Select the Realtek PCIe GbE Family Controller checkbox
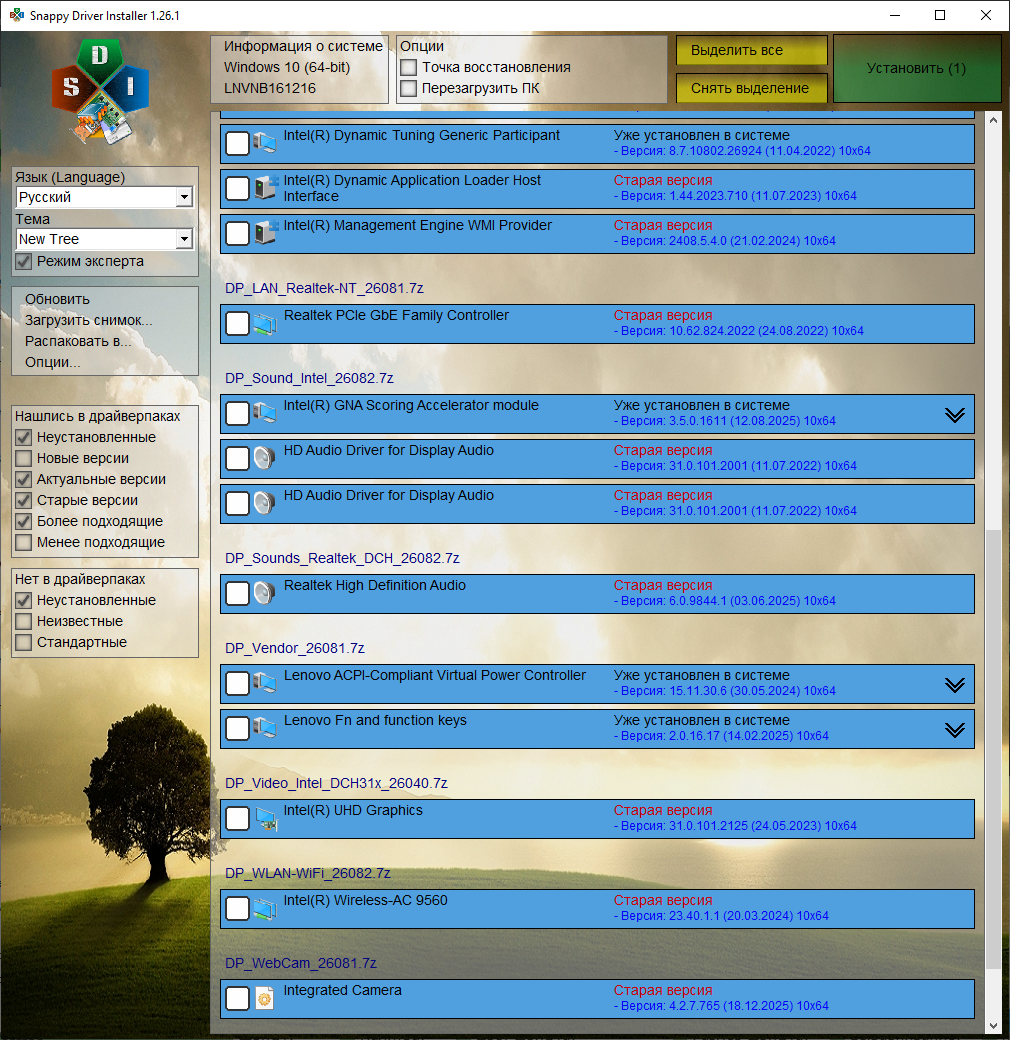 (x=237, y=324)
